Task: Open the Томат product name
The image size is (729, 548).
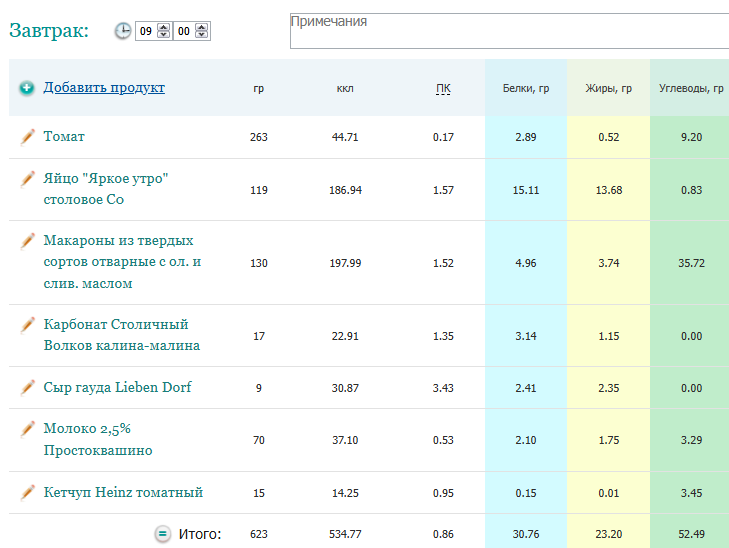Action: (x=64, y=137)
